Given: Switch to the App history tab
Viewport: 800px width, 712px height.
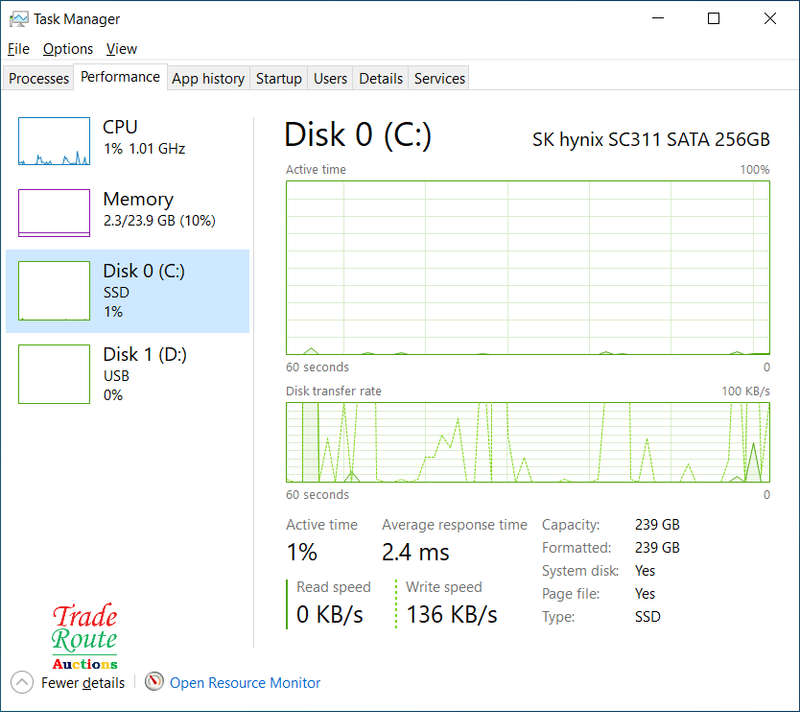Looking at the screenshot, I should (x=208, y=79).
